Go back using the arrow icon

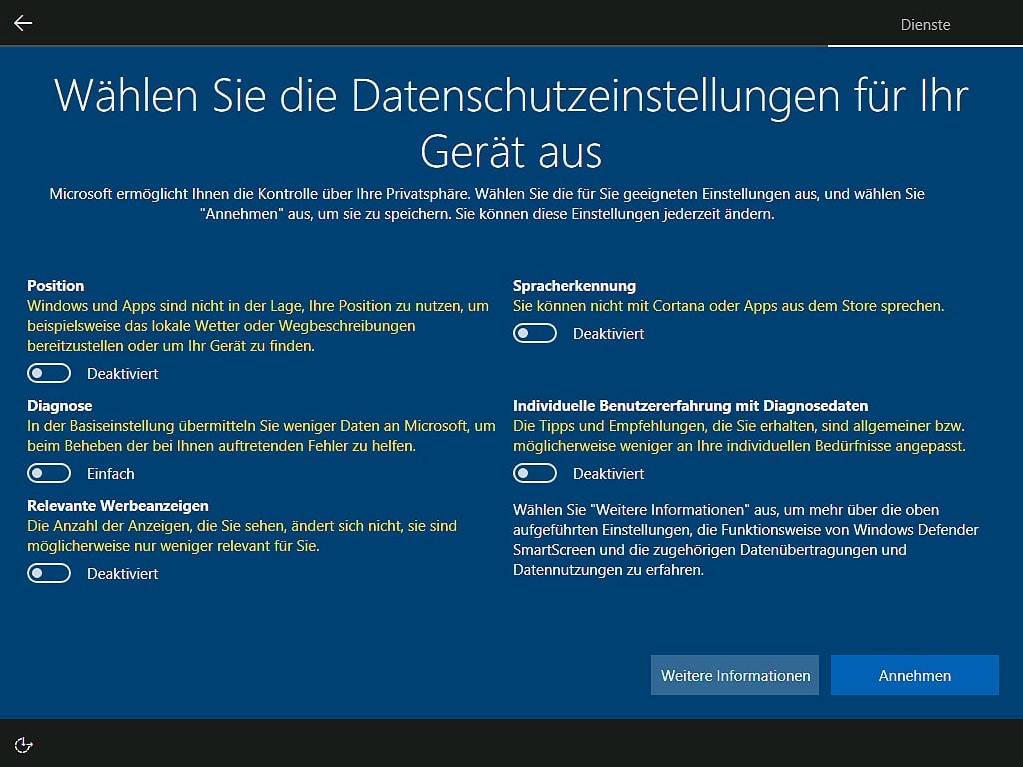23,23
